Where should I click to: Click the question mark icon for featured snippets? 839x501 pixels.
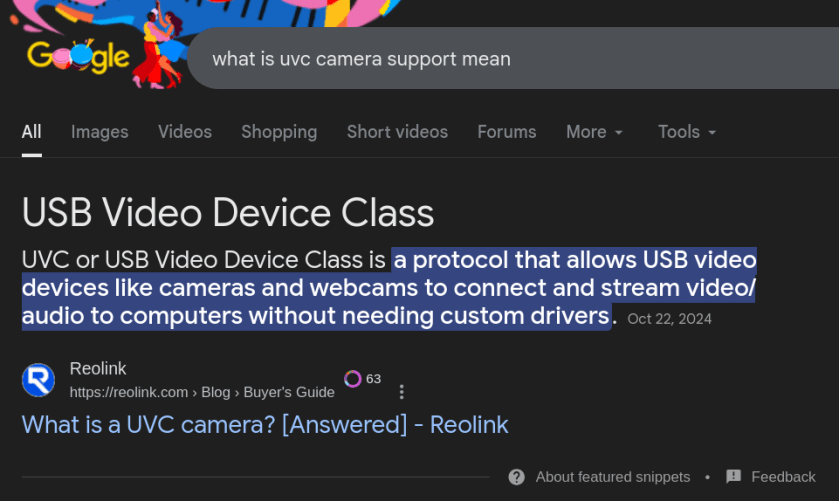pyautogui.click(x=516, y=476)
